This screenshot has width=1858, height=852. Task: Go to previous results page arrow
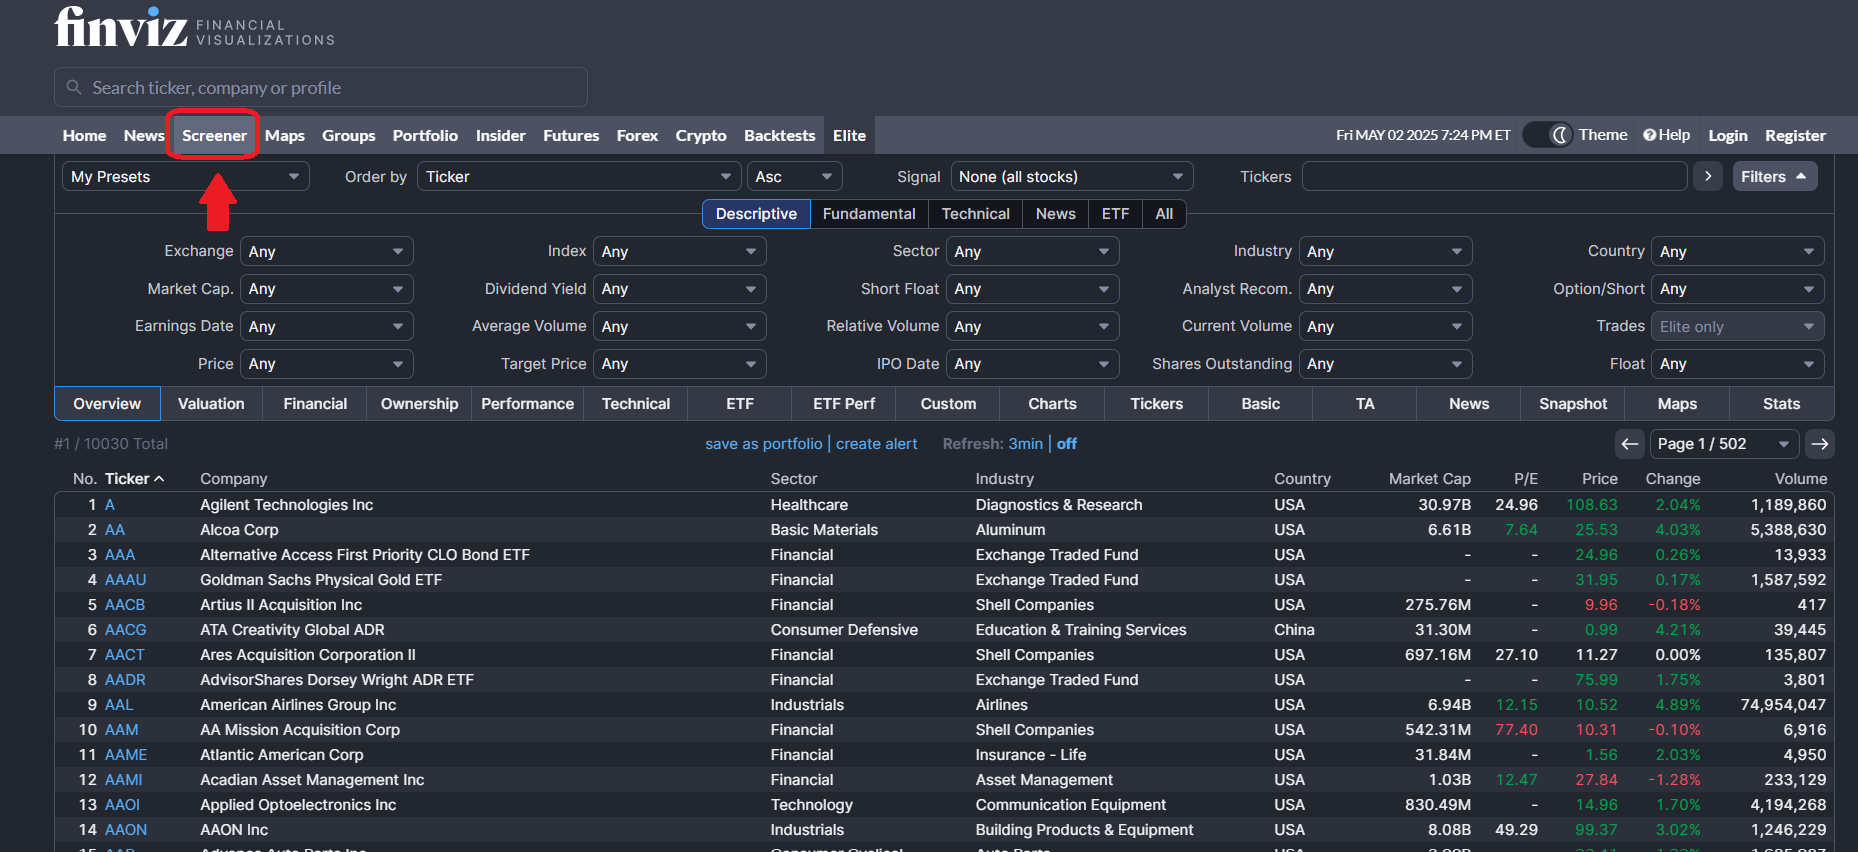click(x=1630, y=444)
